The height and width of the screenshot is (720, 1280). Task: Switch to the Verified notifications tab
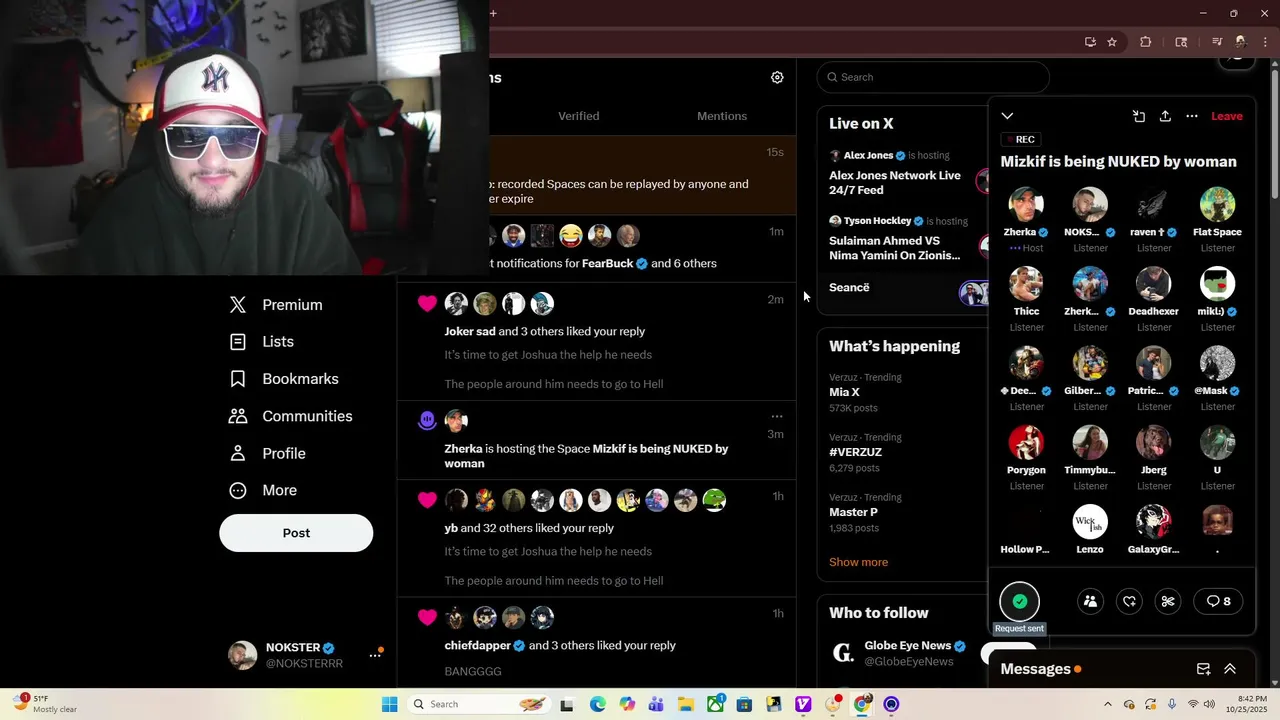pos(578,116)
